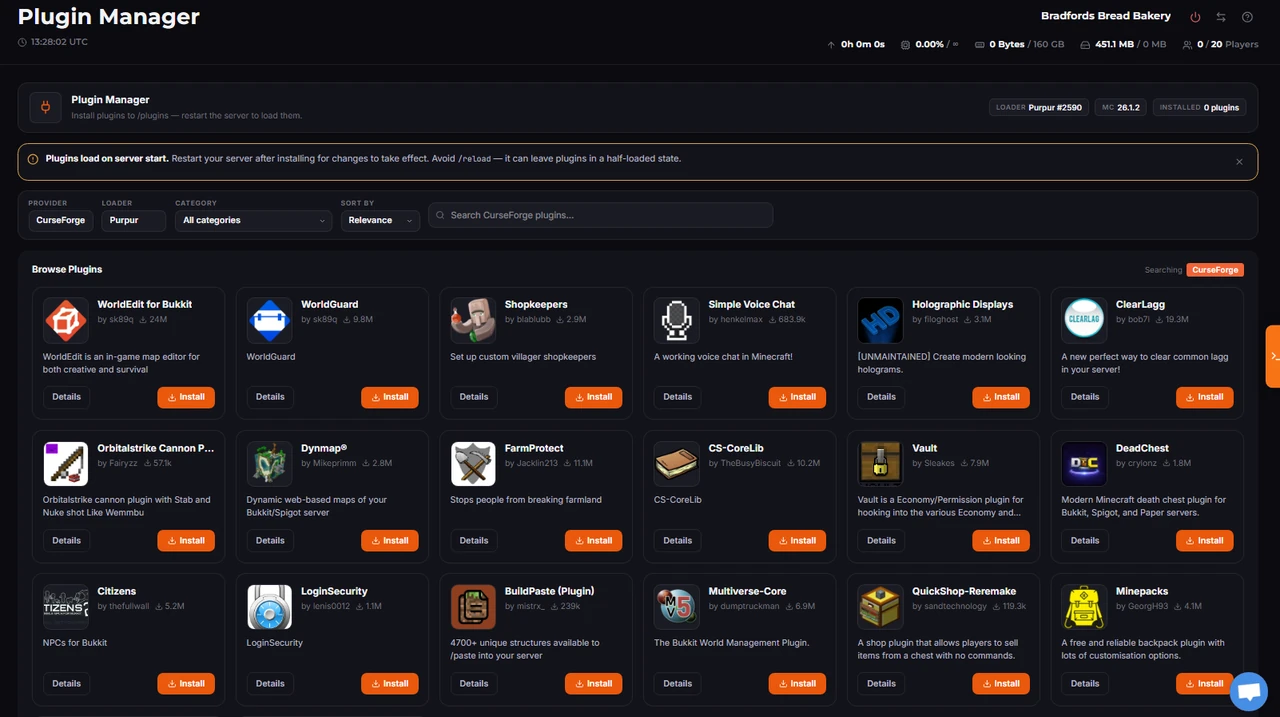Open the help question mark icon

(x=1247, y=17)
